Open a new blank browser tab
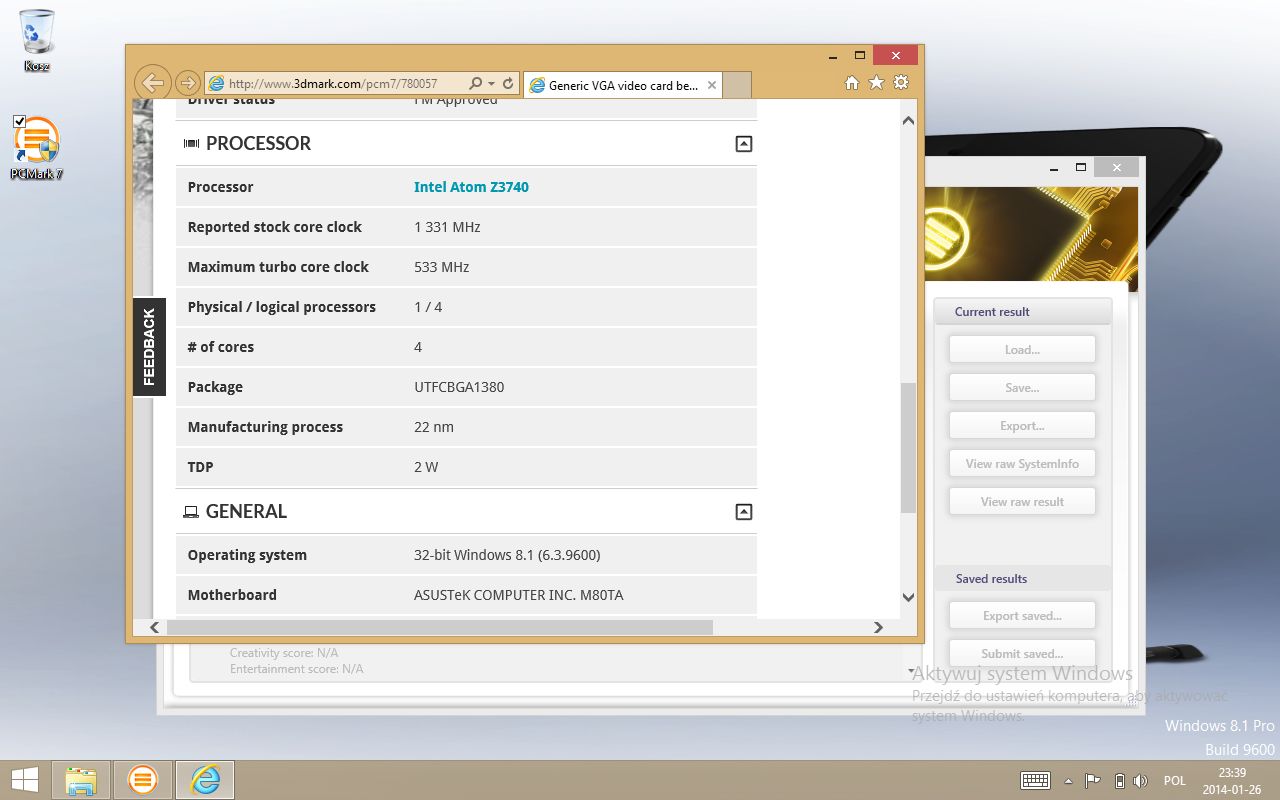The width and height of the screenshot is (1280, 800). (736, 85)
